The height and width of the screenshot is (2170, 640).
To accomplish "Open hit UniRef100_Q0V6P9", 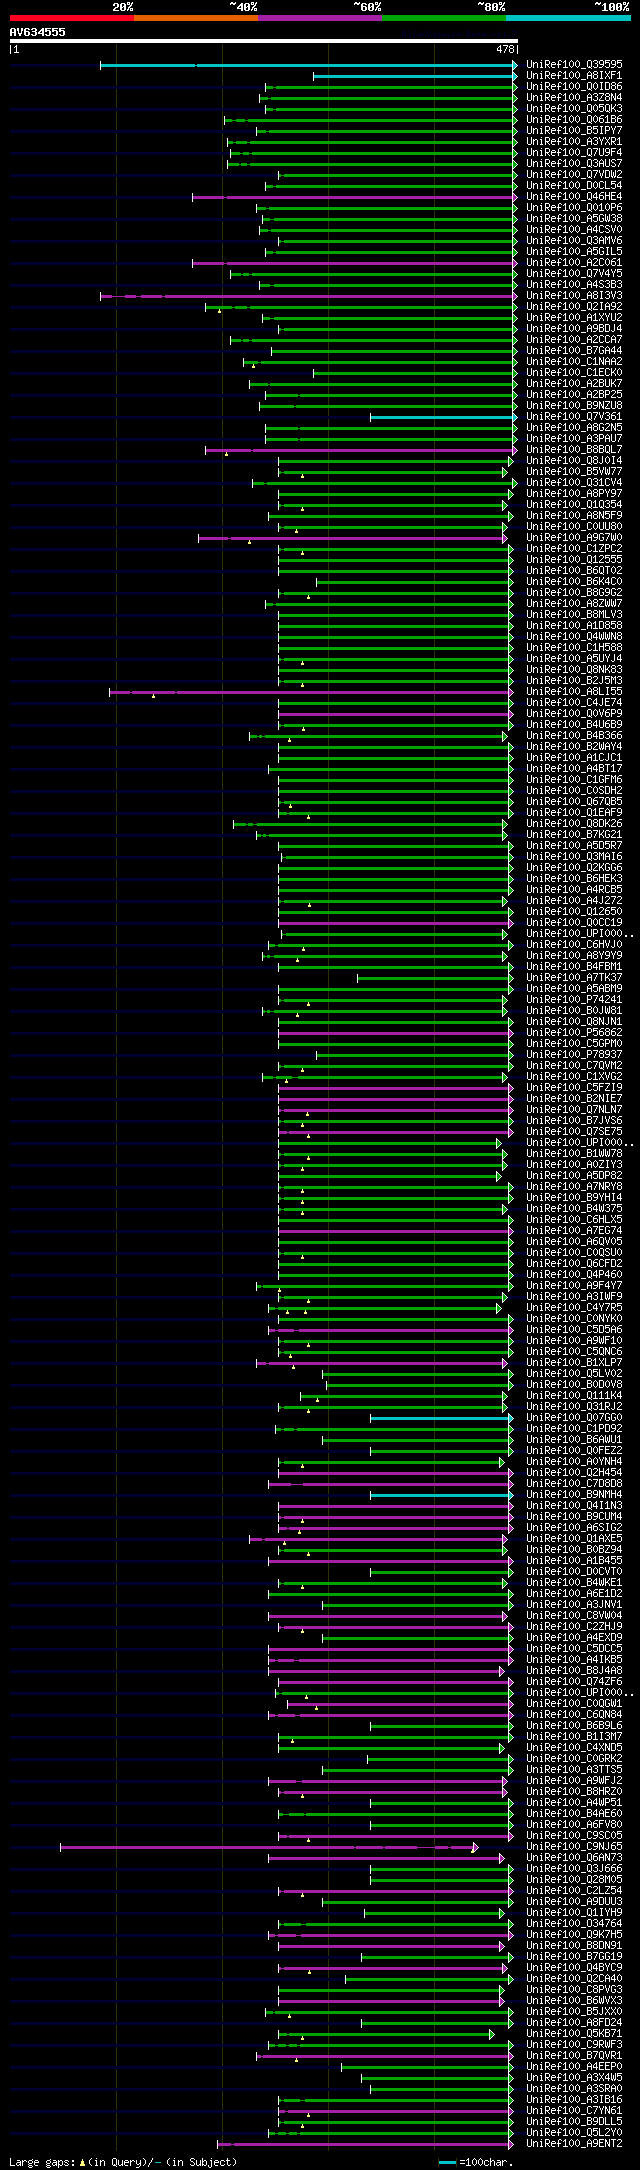I will 574,713.
